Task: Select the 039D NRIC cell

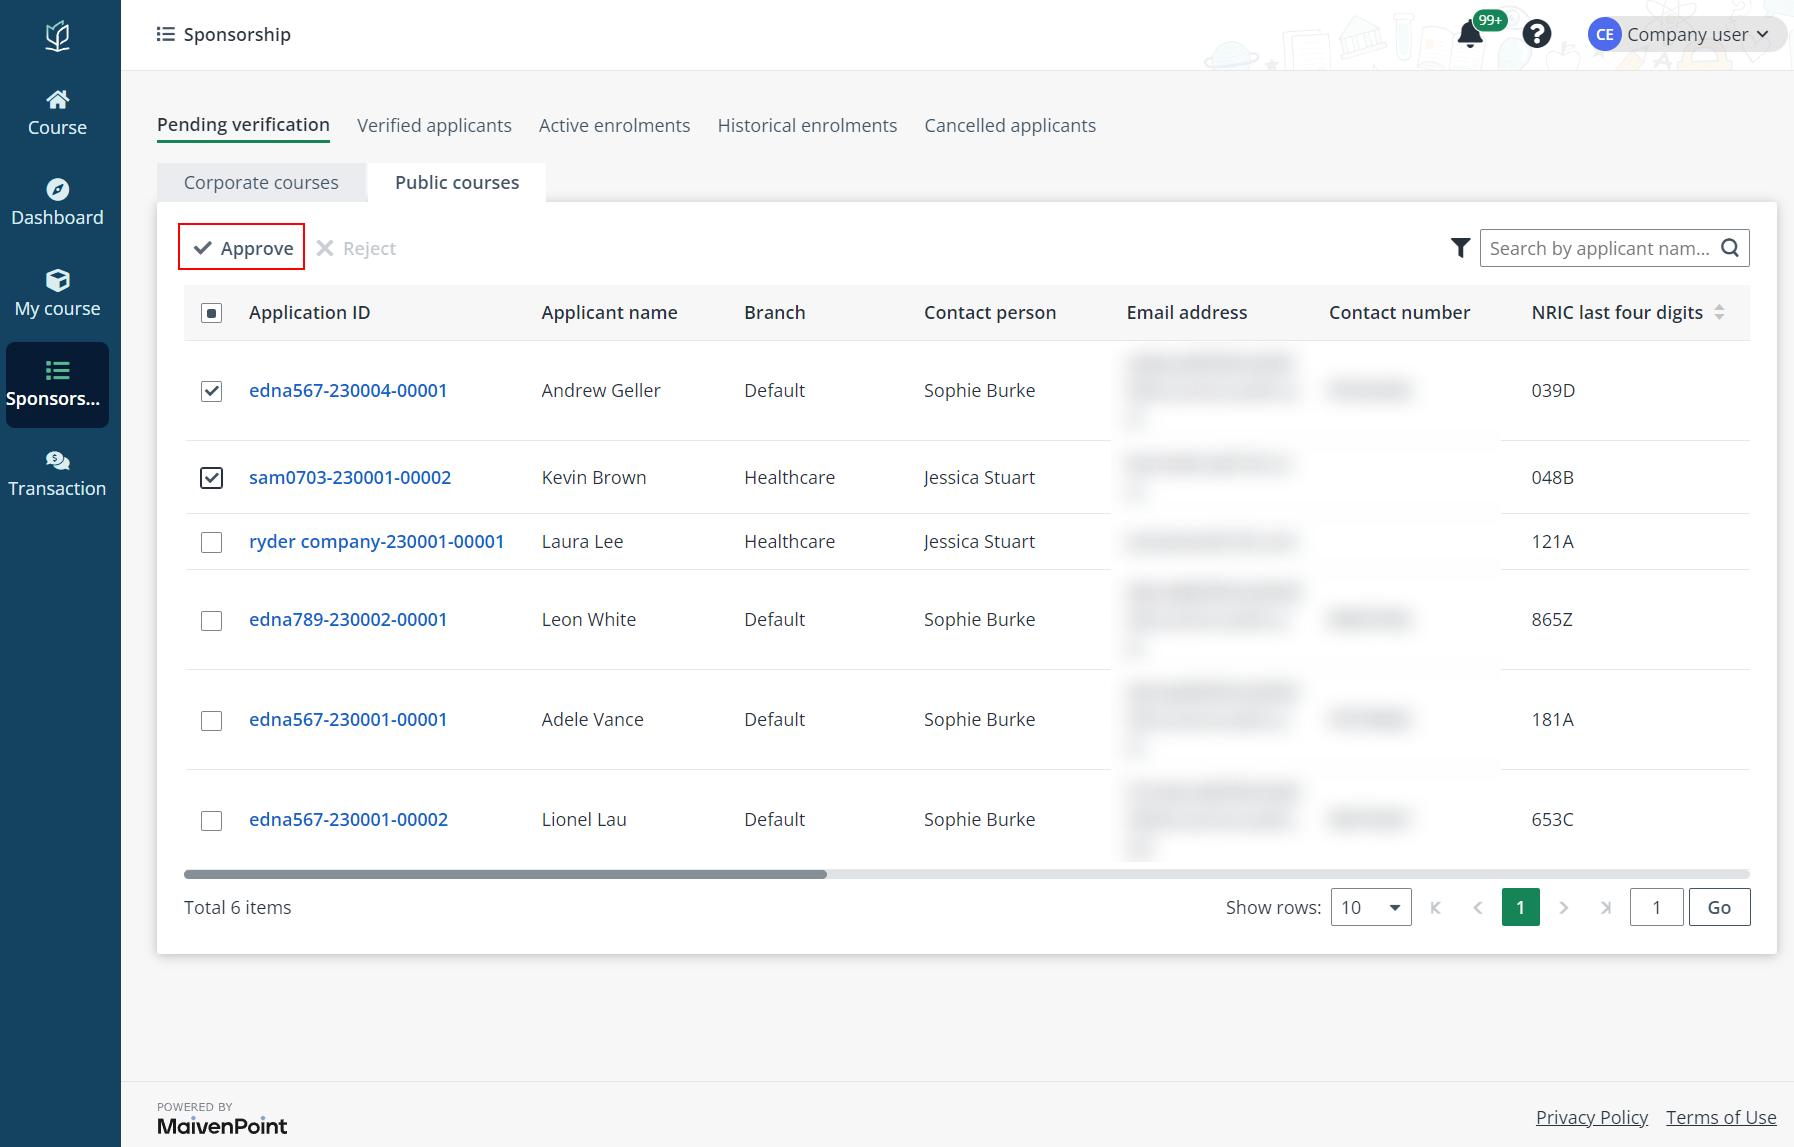Action: tap(1553, 390)
